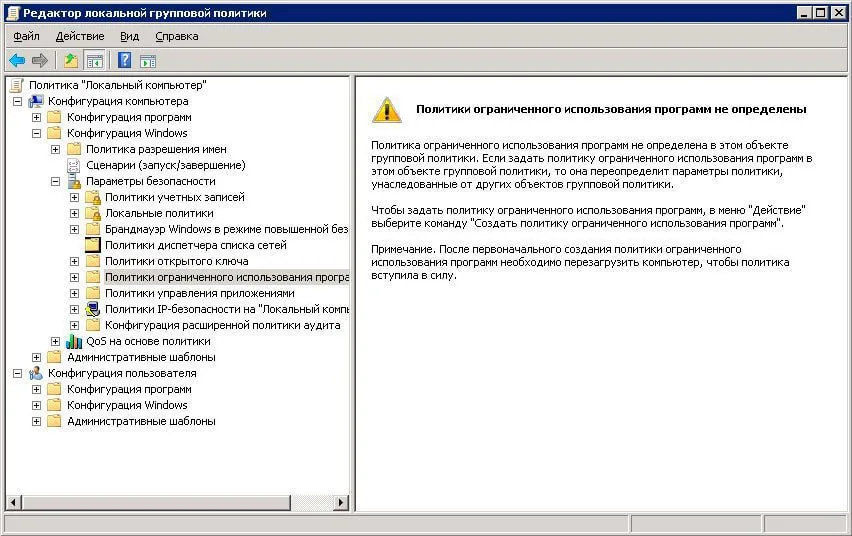This screenshot has height=536, width=852.
Task: Expand the Локальные политики node
Action: click(74, 213)
